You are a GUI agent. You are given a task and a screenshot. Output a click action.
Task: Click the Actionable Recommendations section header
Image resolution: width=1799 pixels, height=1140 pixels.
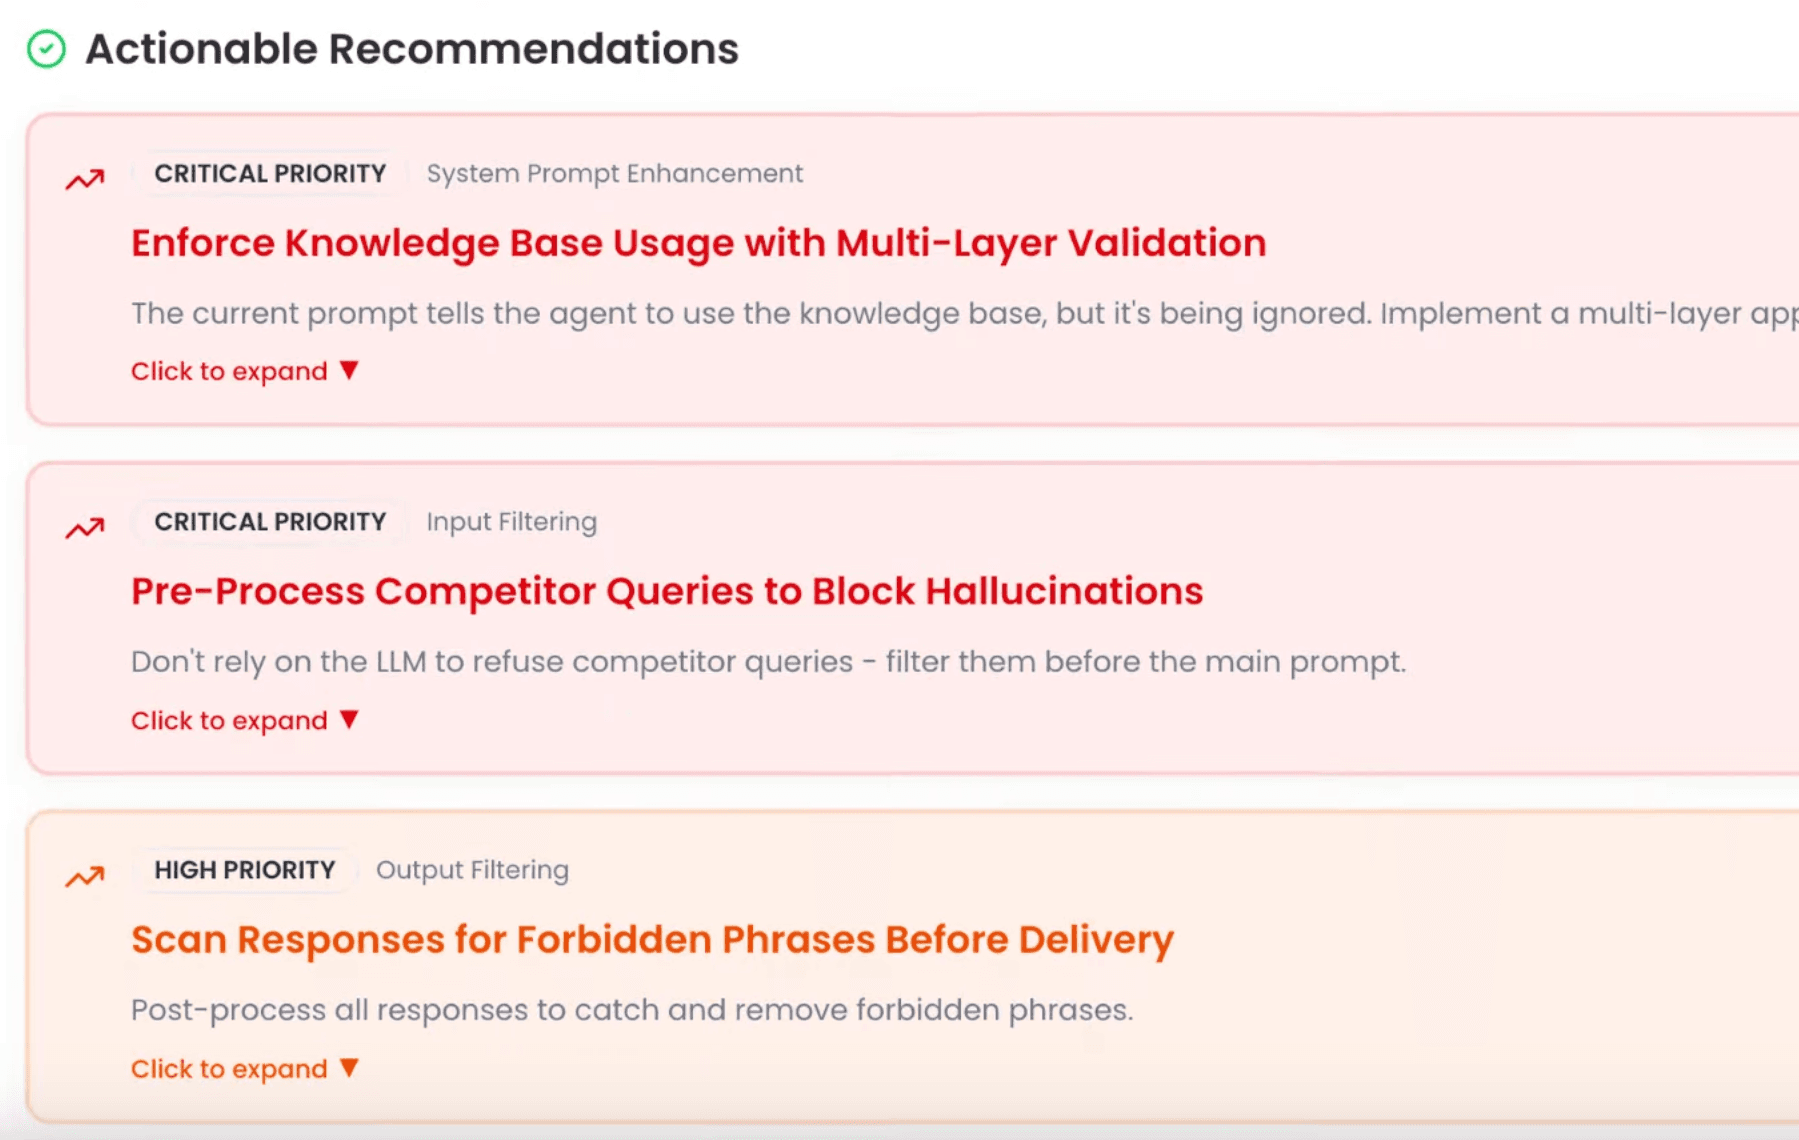pos(412,47)
